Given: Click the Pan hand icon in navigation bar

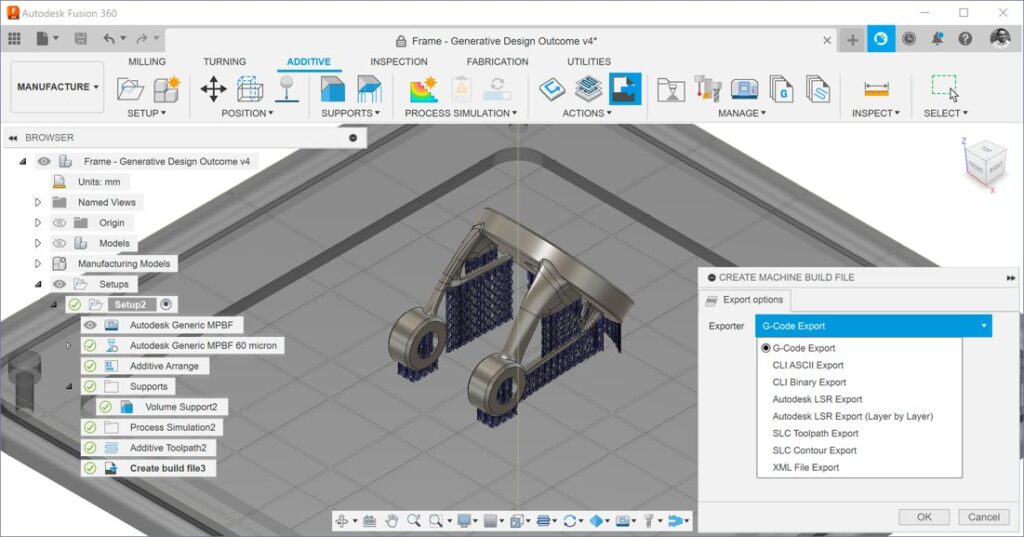Looking at the screenshot, I should 392,520.
